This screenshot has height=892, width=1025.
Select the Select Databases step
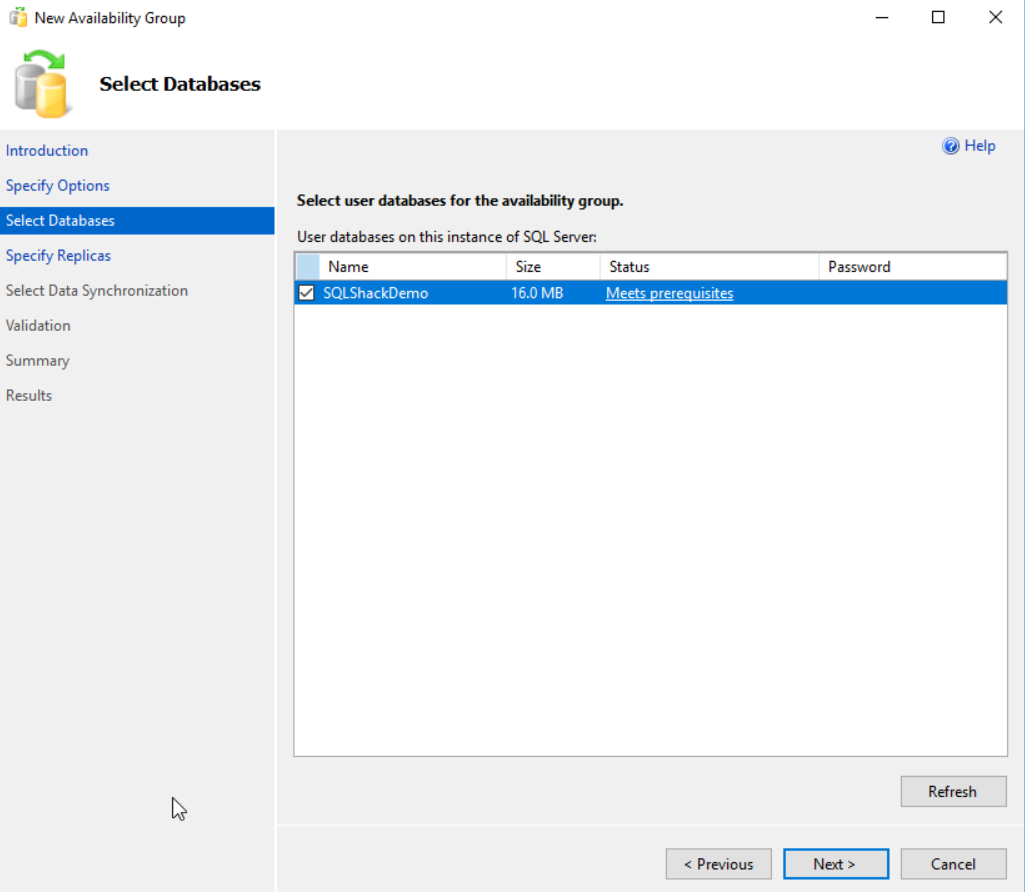point(137,220)
